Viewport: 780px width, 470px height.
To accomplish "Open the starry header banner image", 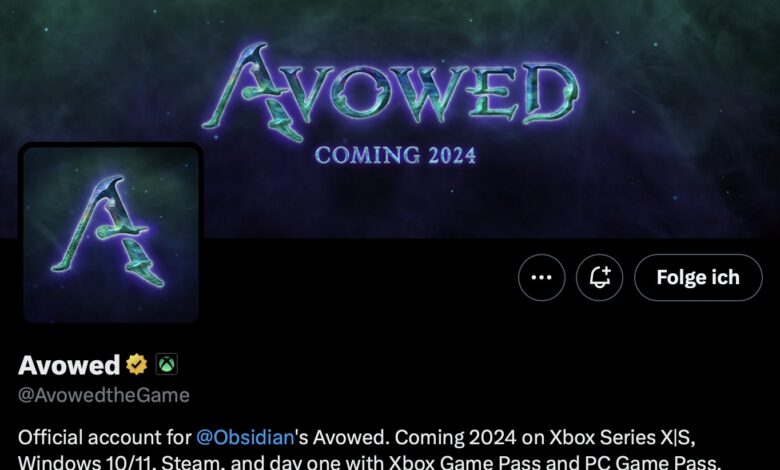I will pos(390,119).
